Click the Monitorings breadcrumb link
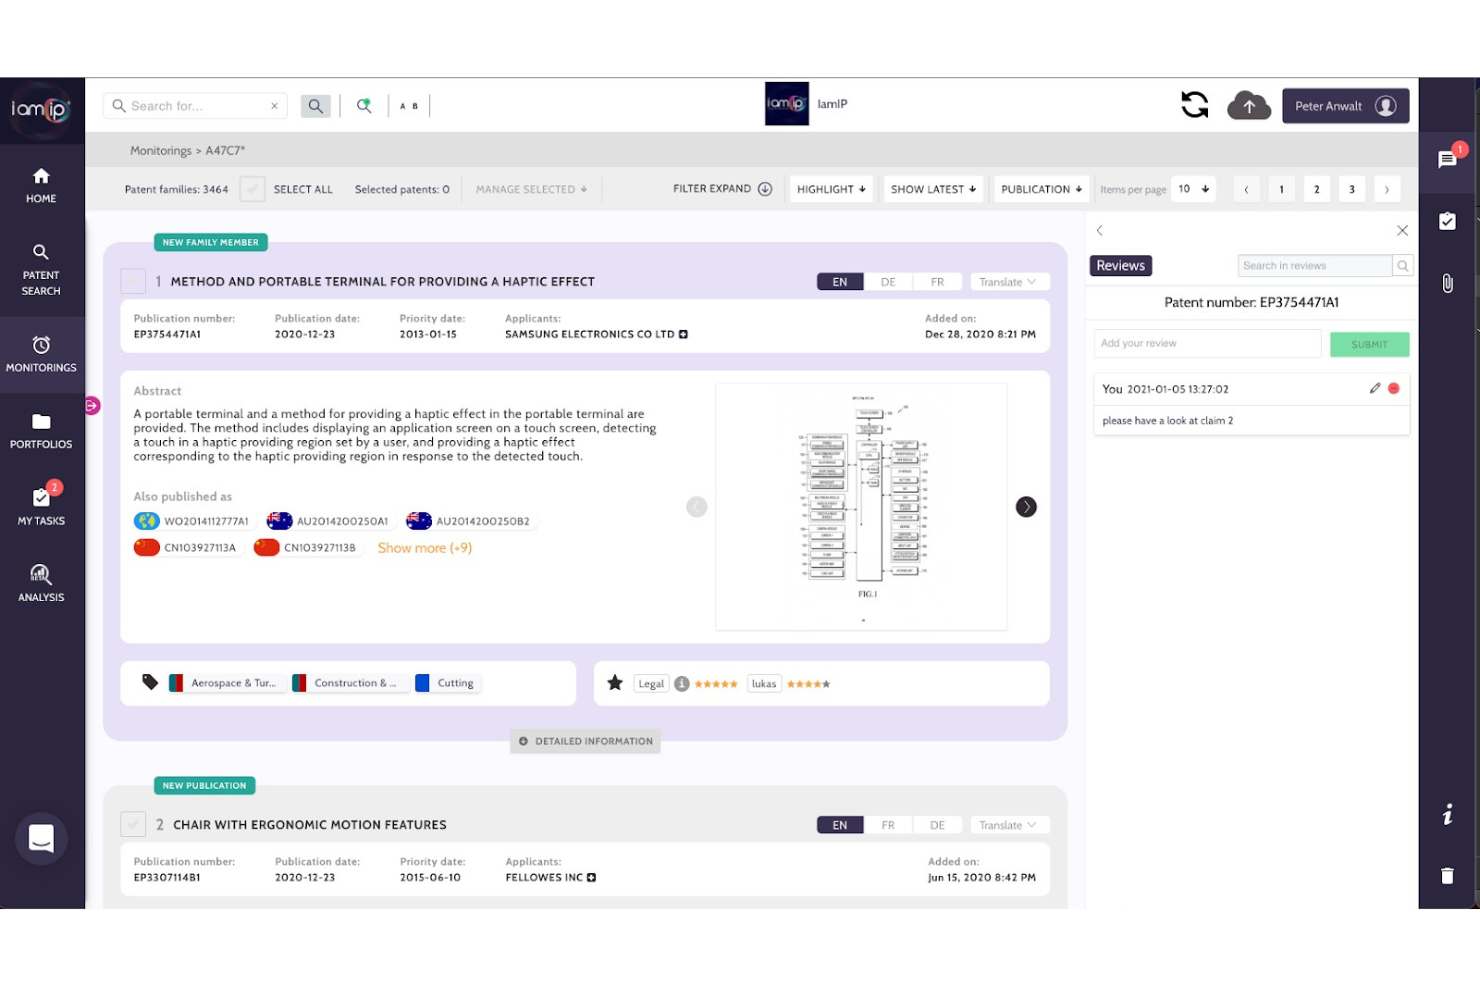This screenshot has height=987, width=1480. pos(160,151)
